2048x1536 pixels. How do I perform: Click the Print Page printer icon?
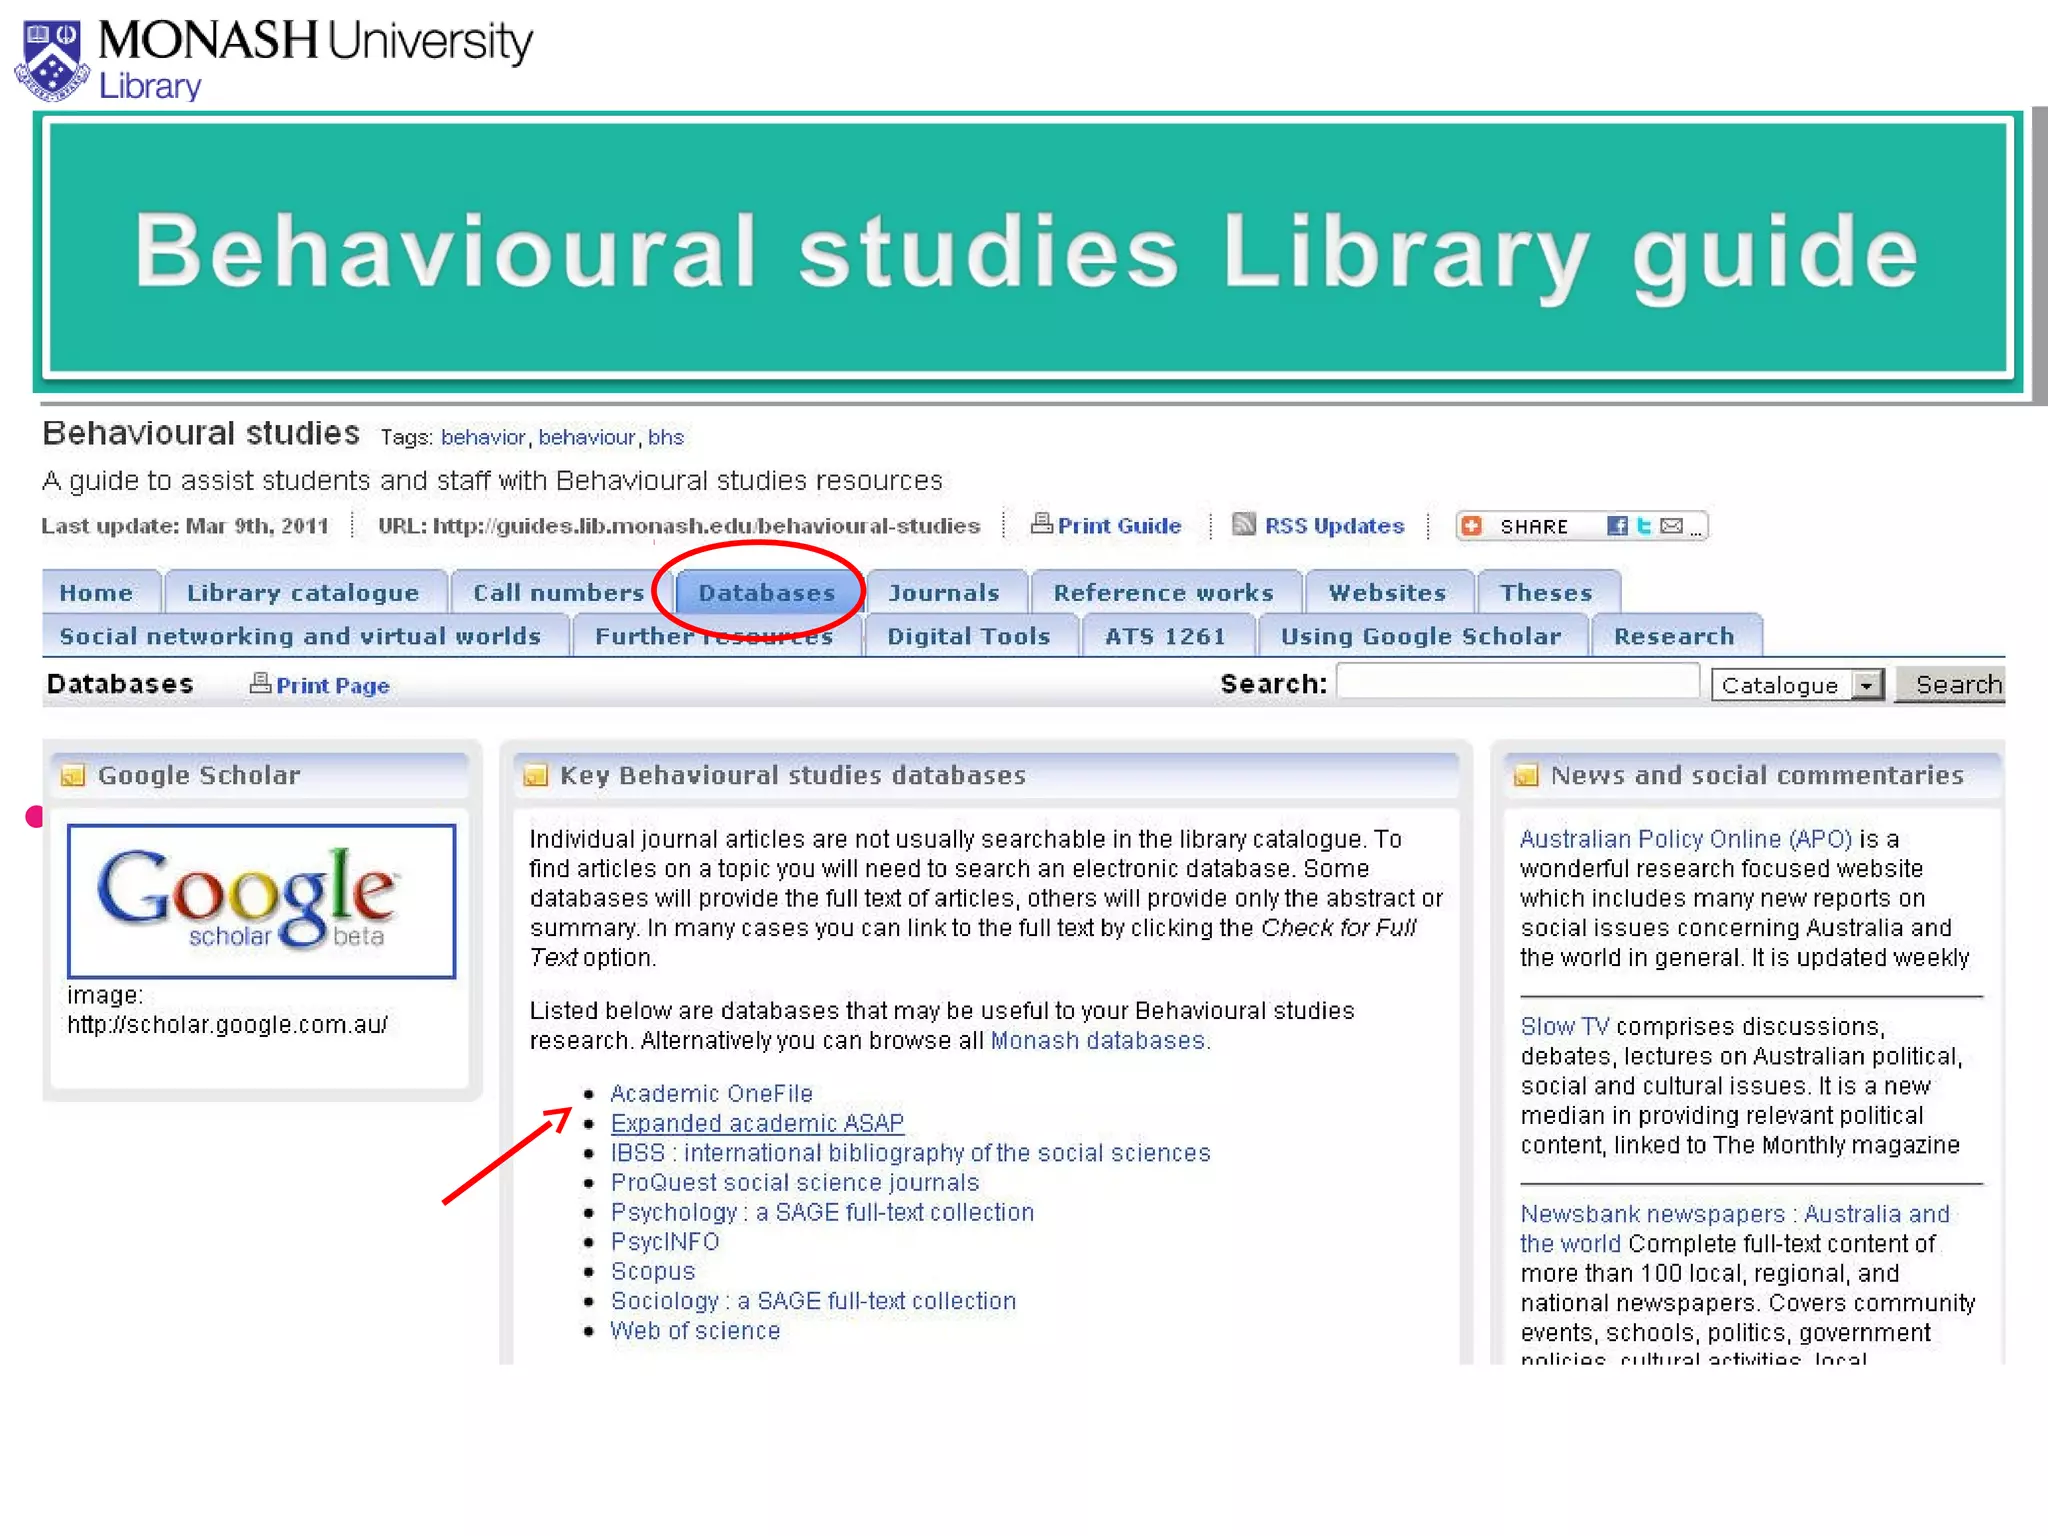coord(260,683)
